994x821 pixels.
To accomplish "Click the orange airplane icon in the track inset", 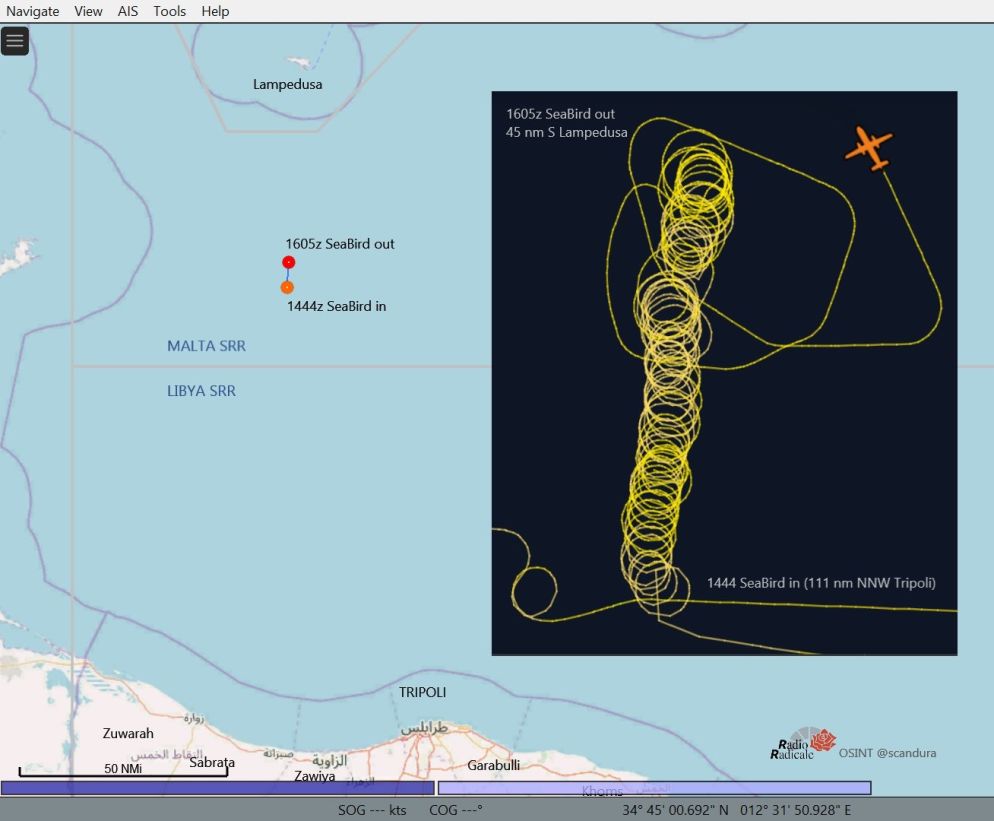I will [x=868, y=147].
